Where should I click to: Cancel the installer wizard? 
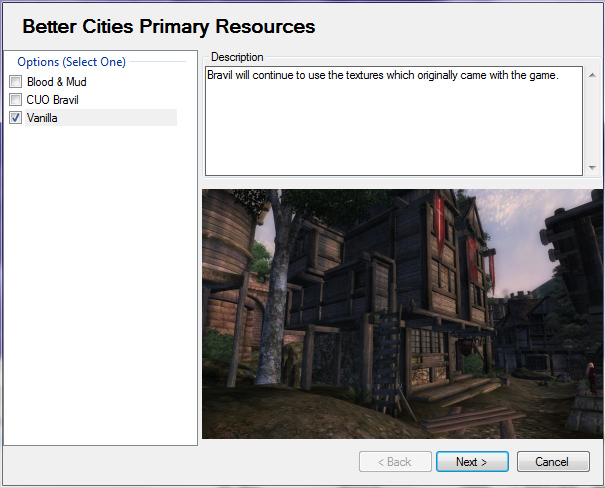coord(551,462)
